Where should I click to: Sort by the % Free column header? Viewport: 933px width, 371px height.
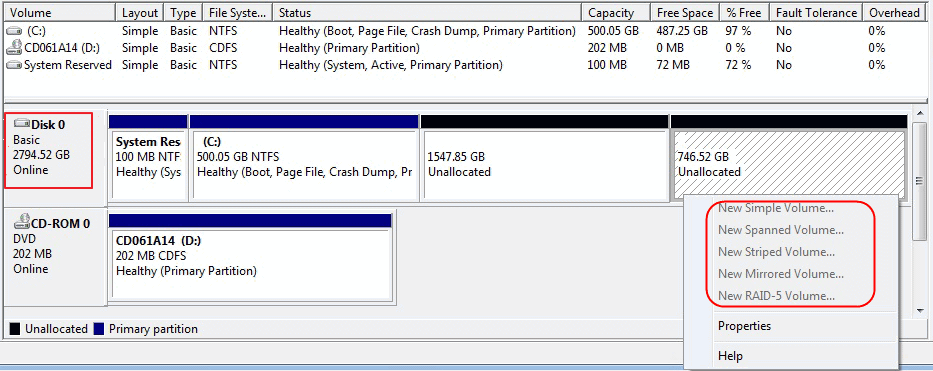[744, 12]
